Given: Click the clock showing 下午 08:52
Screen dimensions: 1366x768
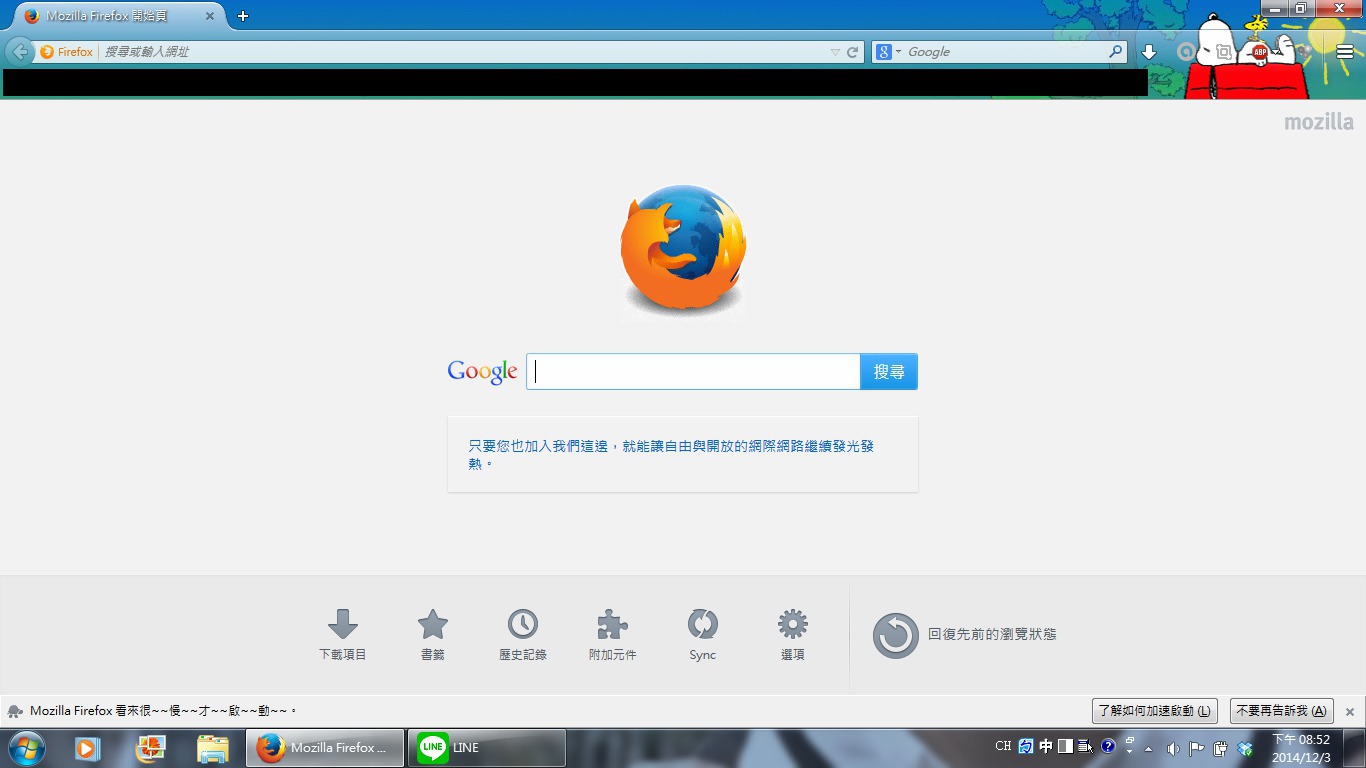Looking at the screenshot, I should (1301, 748).
